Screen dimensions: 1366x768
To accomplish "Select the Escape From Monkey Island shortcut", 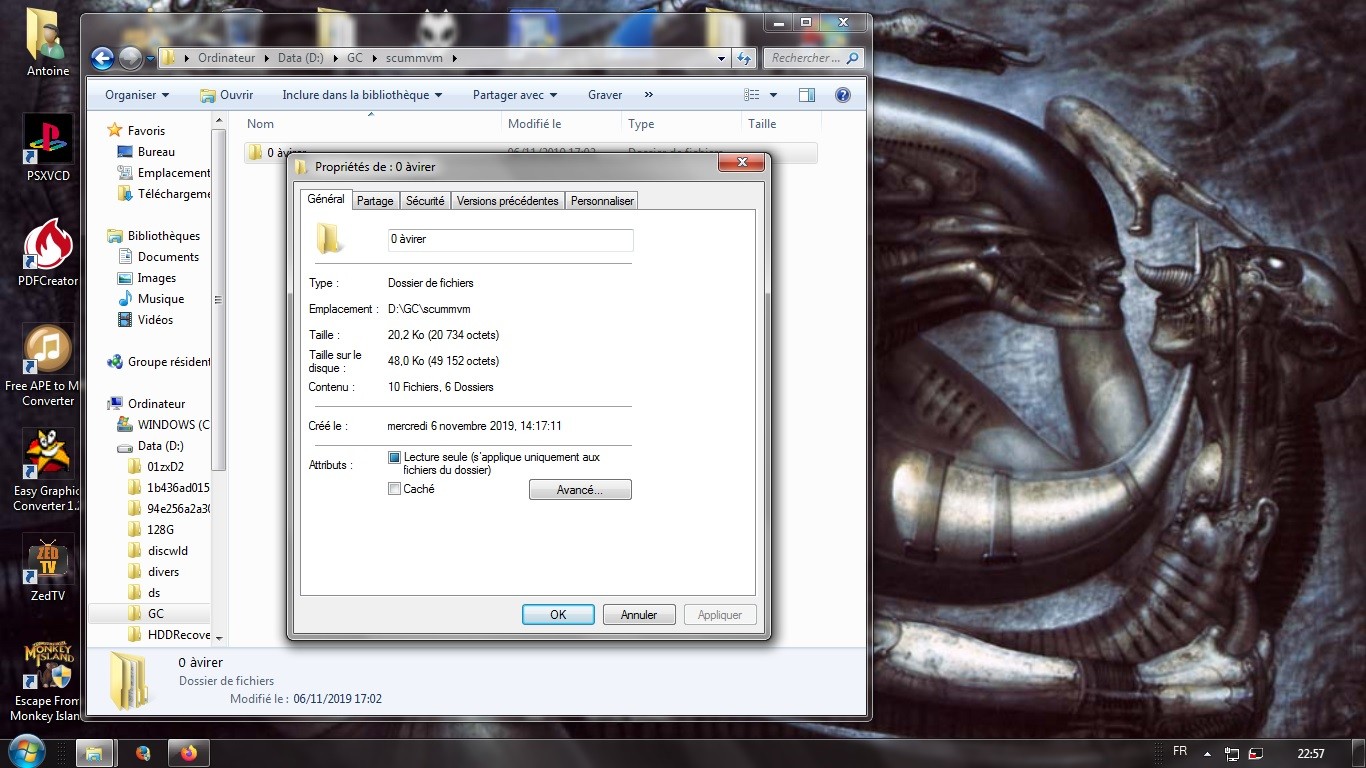I will click(x=47, y=680).
